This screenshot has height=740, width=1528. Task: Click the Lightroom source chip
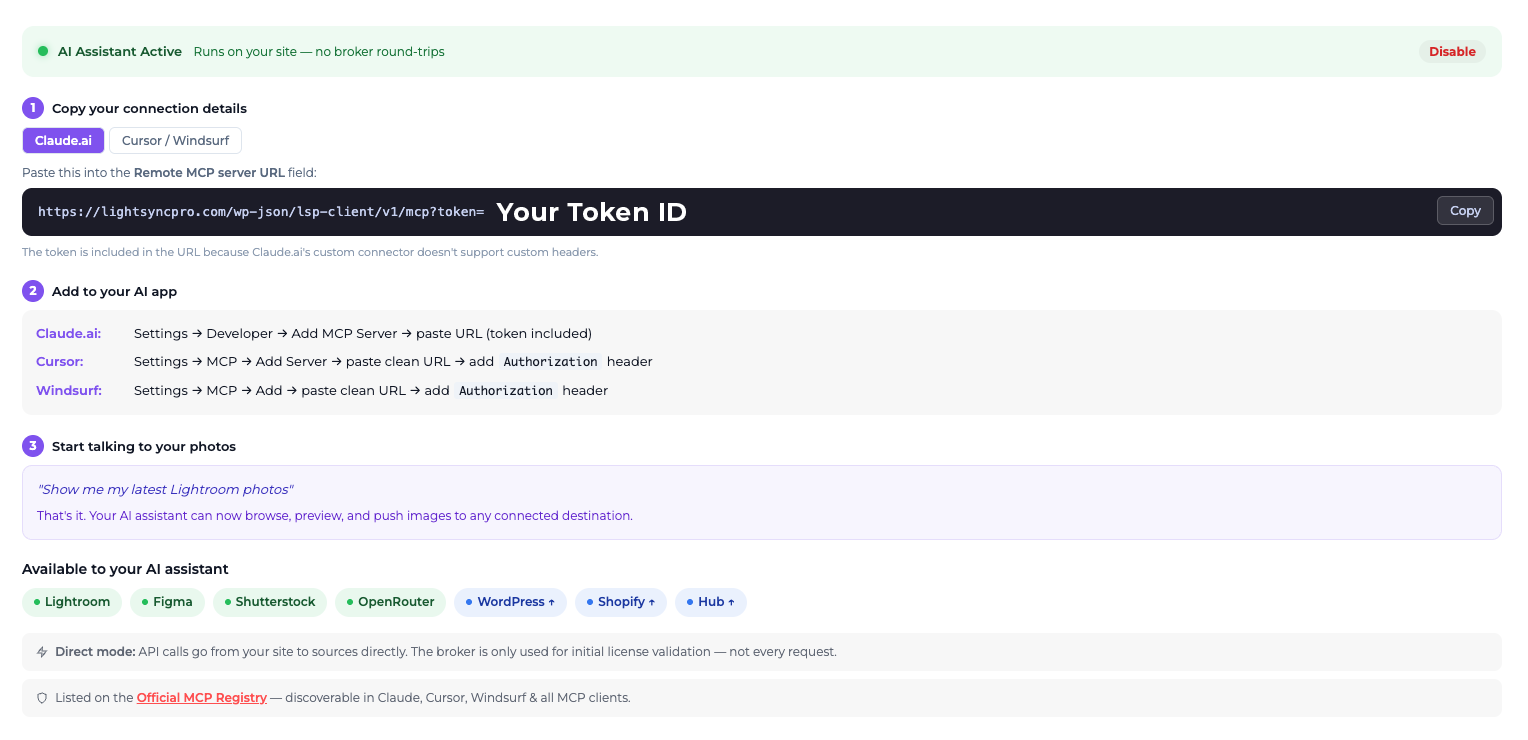[72, 602]
